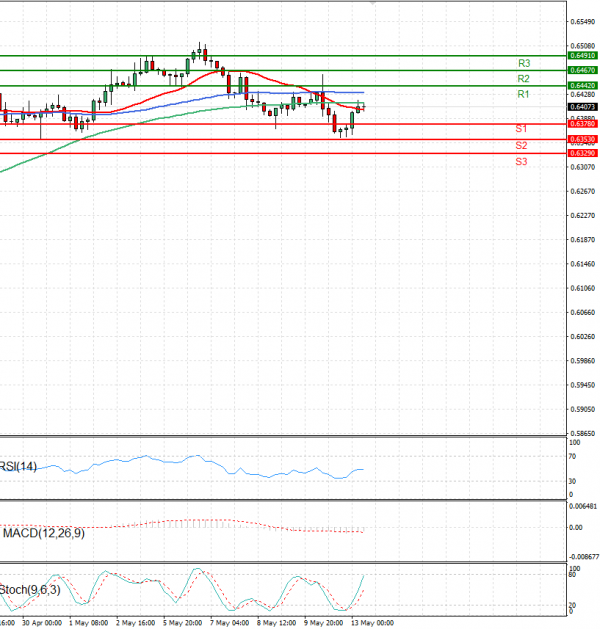This screenshot has height=629, width=600.
Task: Click the RSI(14) indicator label
Action: click(x=18, y=467)
